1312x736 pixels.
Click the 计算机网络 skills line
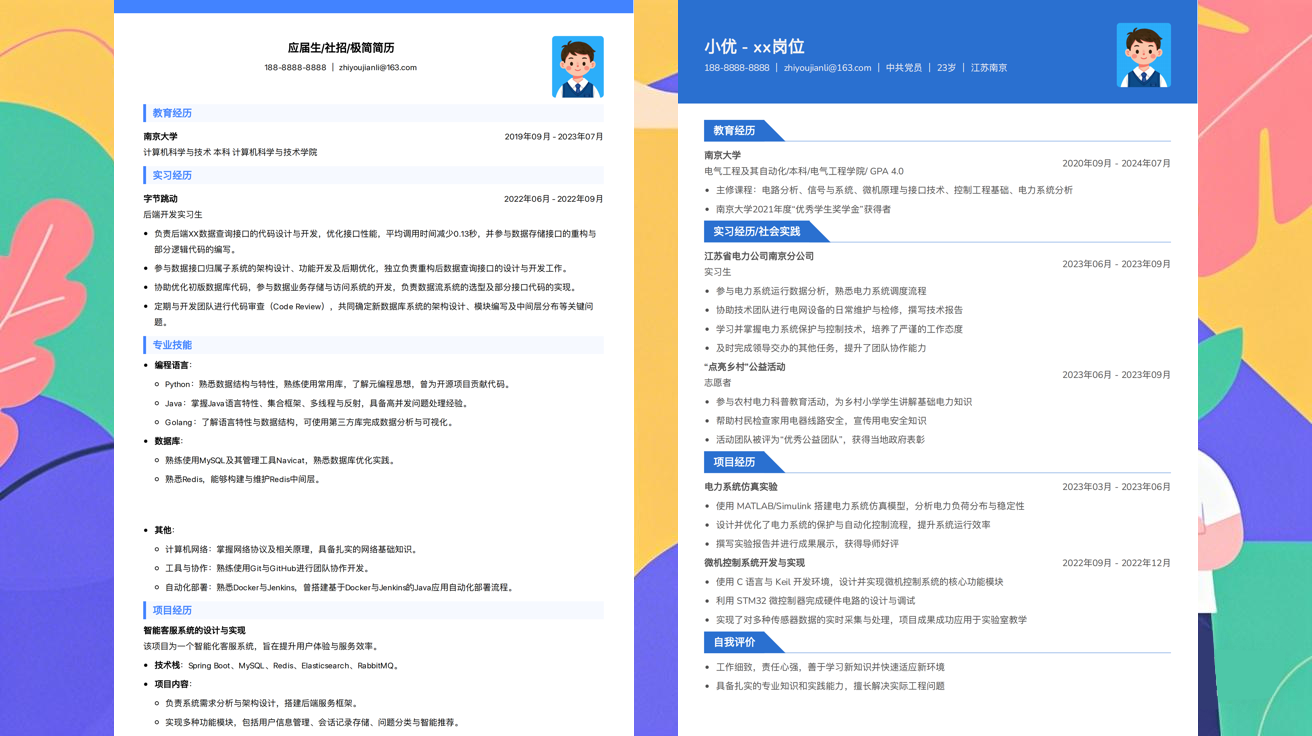click(x=291, y=549)
